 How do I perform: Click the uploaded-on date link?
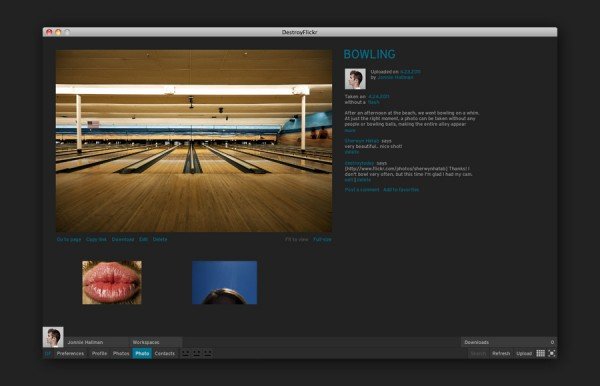pyautogui.click(x=411, y=72)
